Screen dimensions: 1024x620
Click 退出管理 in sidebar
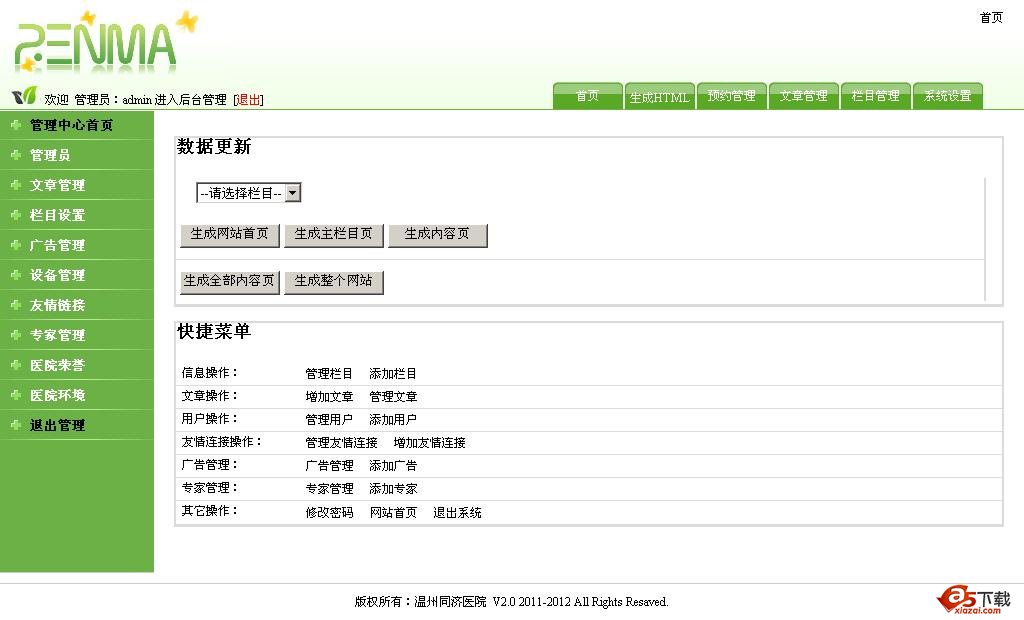(57, 425)
